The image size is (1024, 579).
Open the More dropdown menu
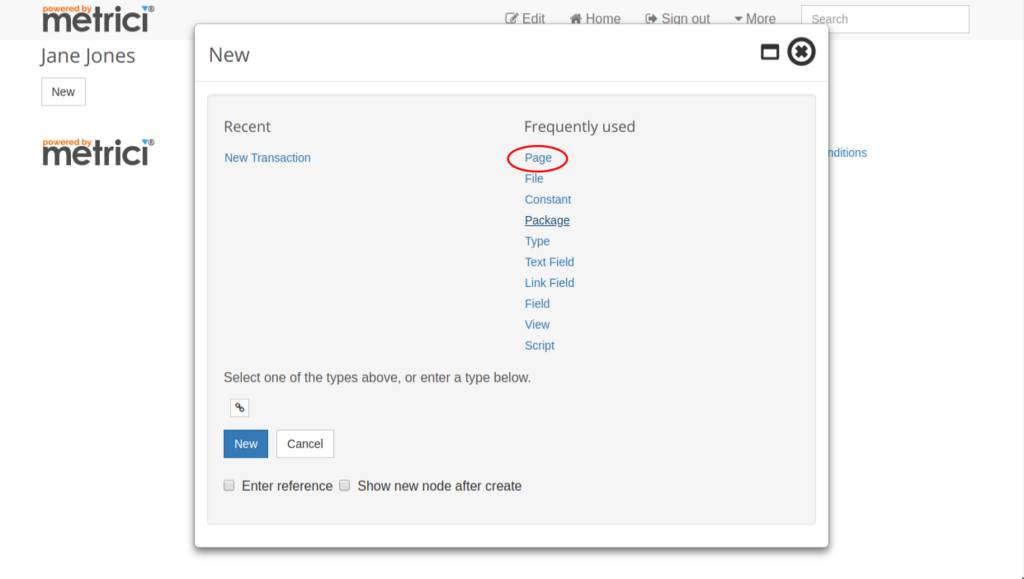pyautogui.click(x=755, y=18)
